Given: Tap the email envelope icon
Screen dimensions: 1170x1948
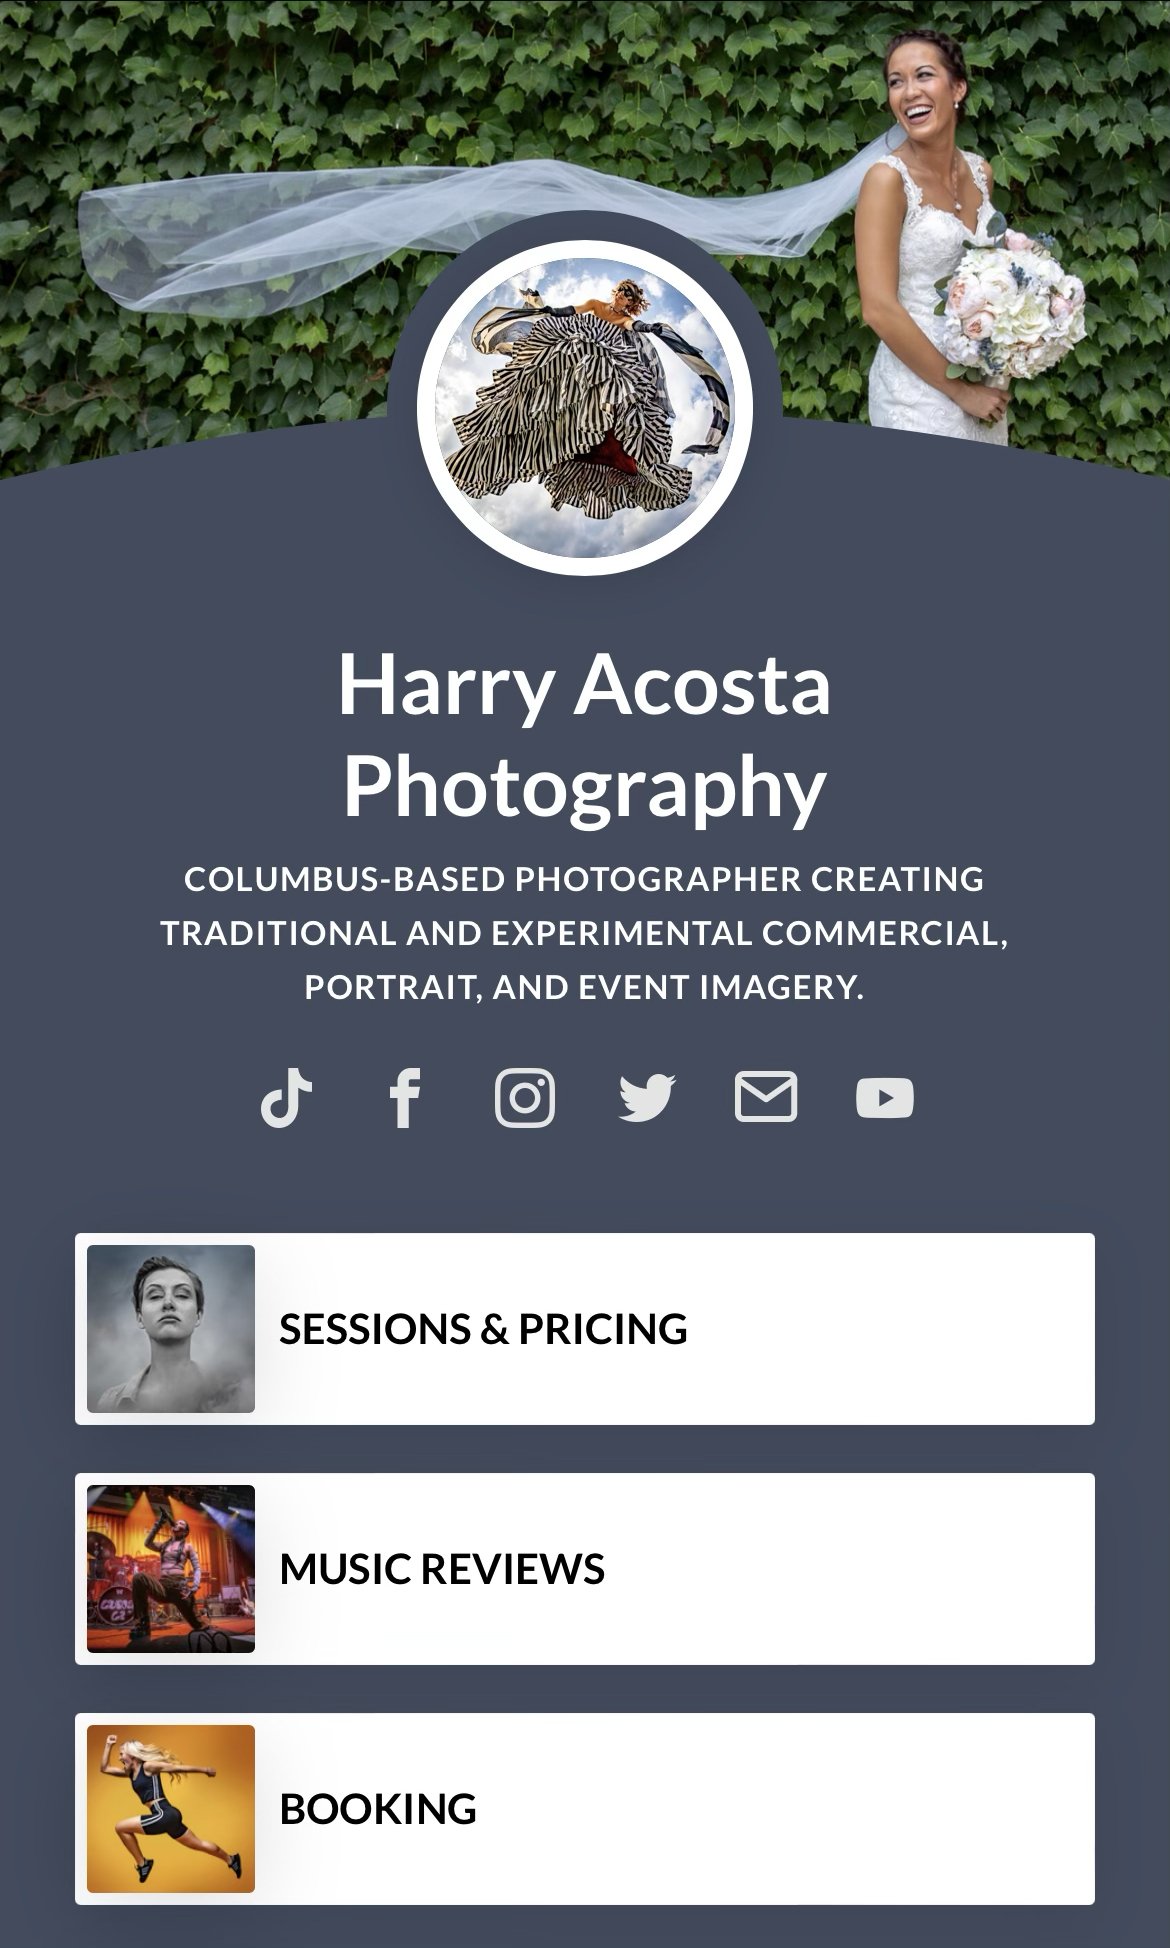Looking at the screenshot, I should (766, 1097).
